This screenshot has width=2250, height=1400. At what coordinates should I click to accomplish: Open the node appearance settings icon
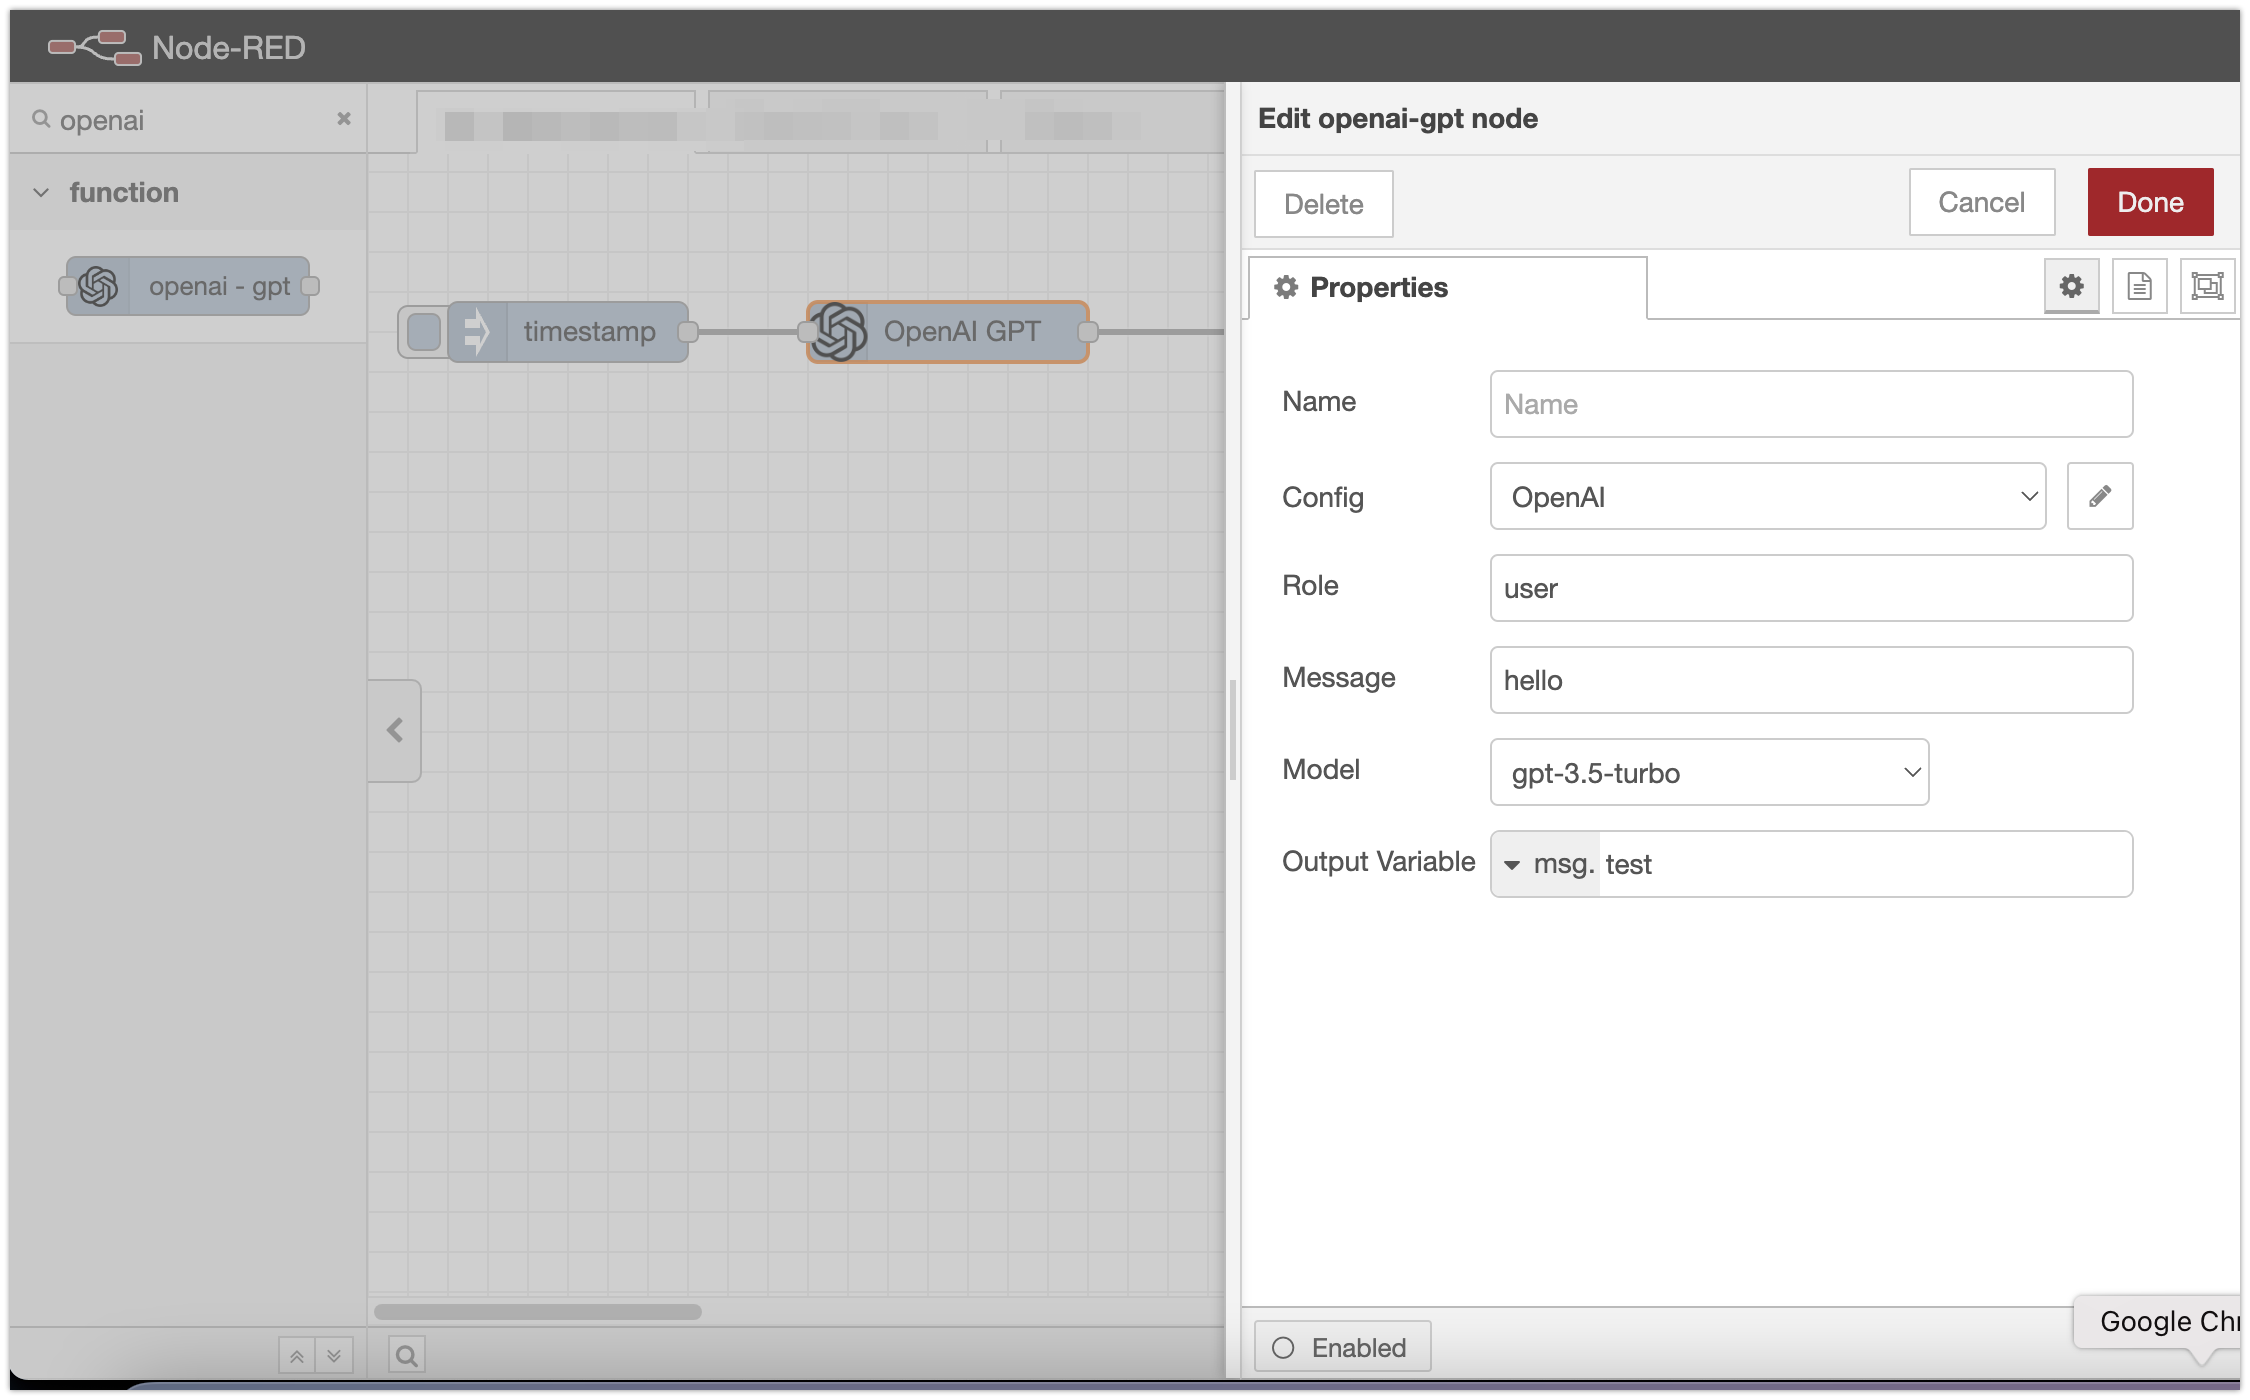2207,286
